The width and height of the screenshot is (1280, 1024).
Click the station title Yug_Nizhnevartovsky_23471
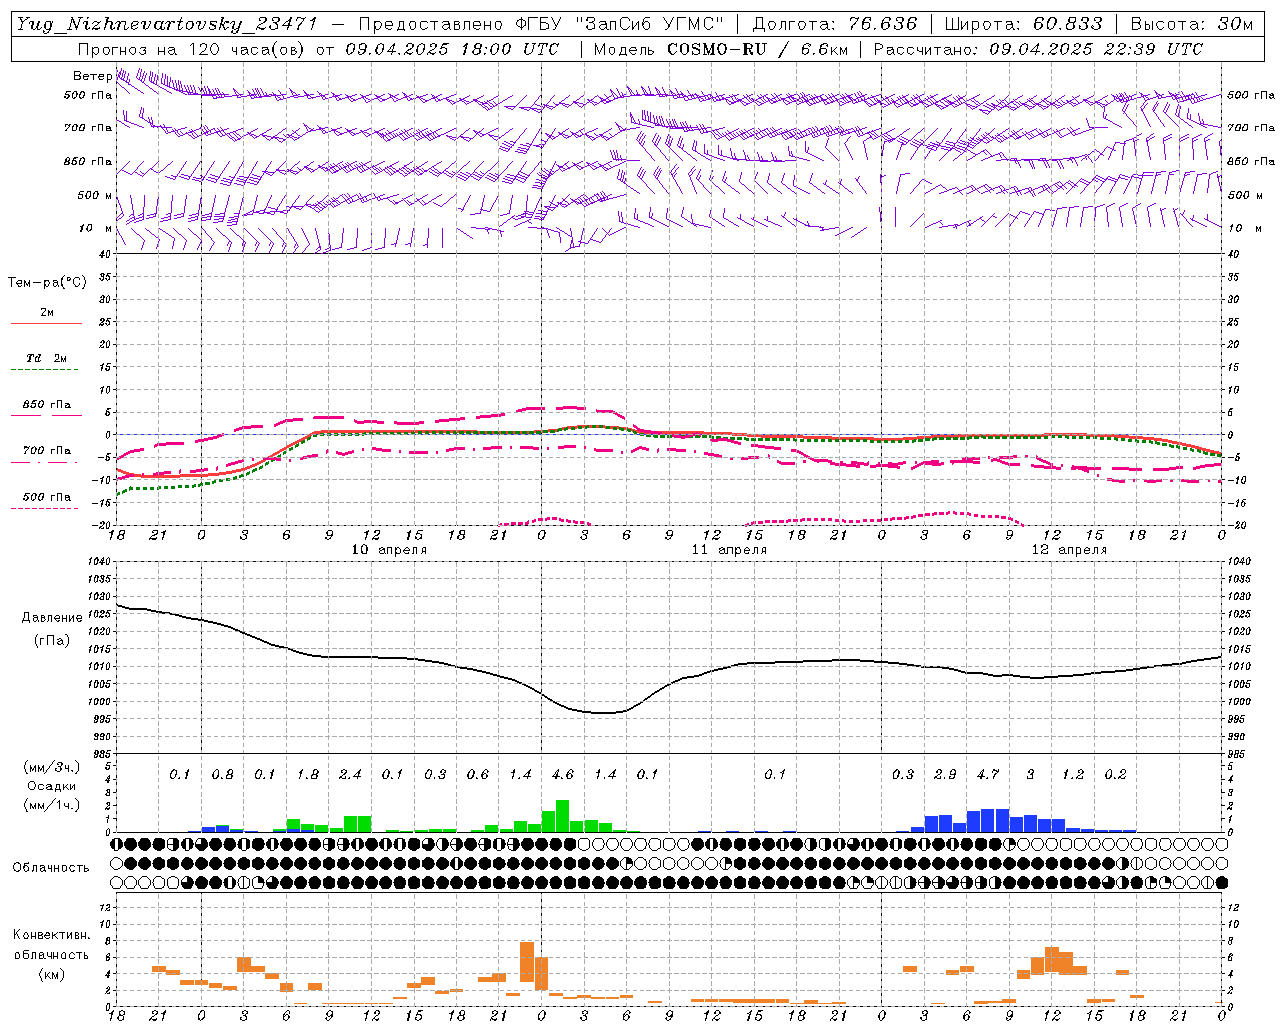166,24
